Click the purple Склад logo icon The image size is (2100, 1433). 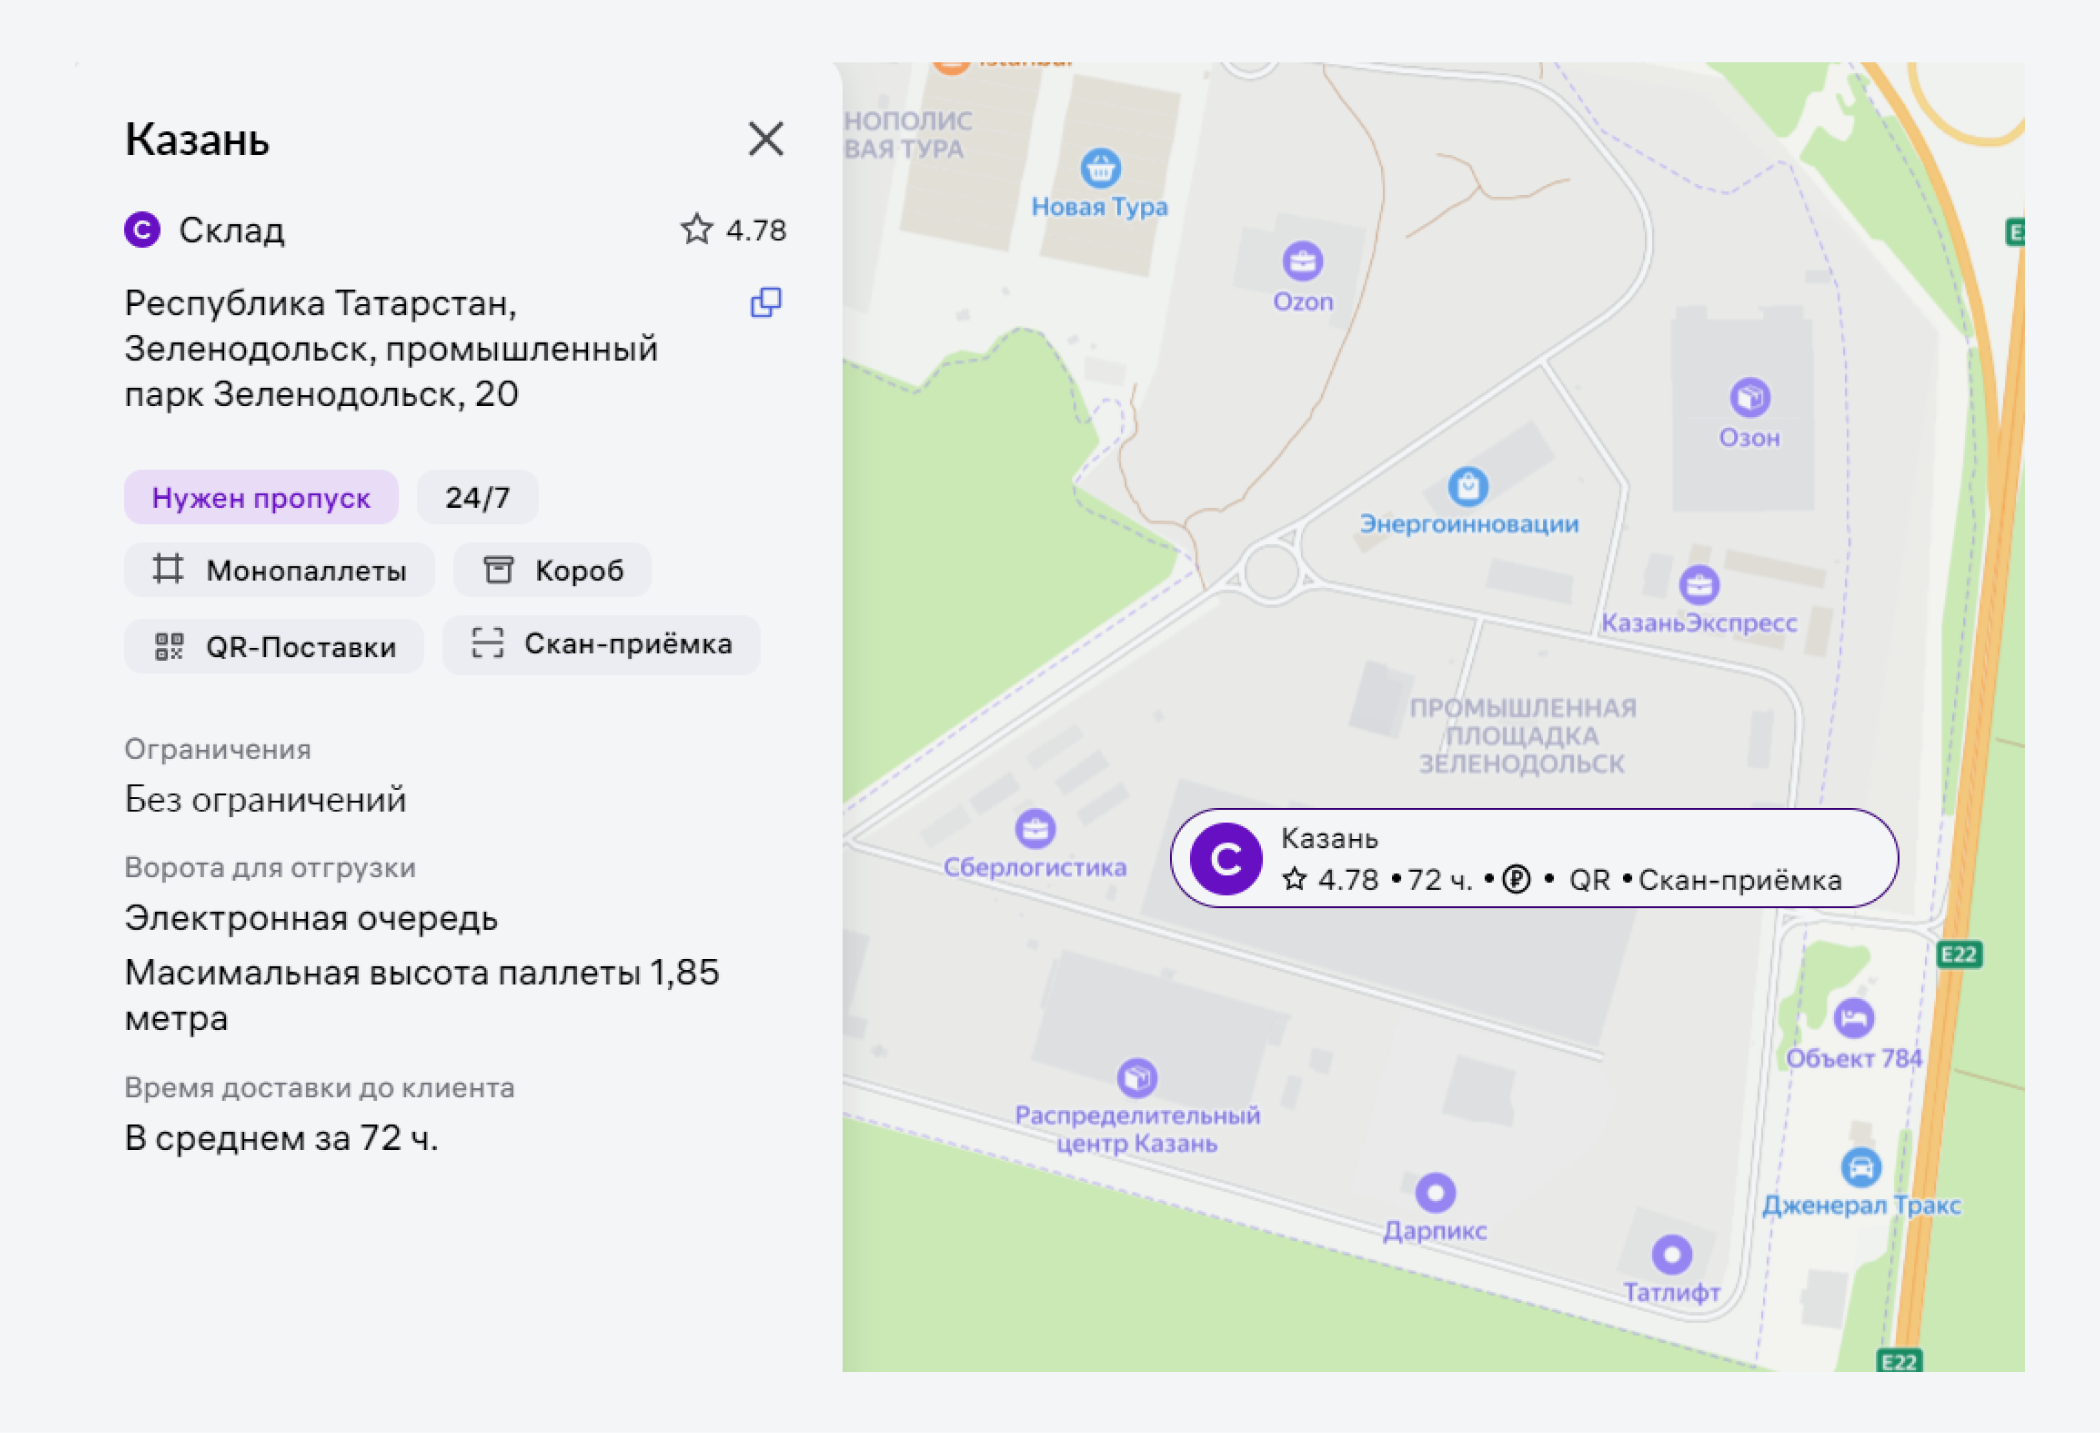[x=142, y=230]
